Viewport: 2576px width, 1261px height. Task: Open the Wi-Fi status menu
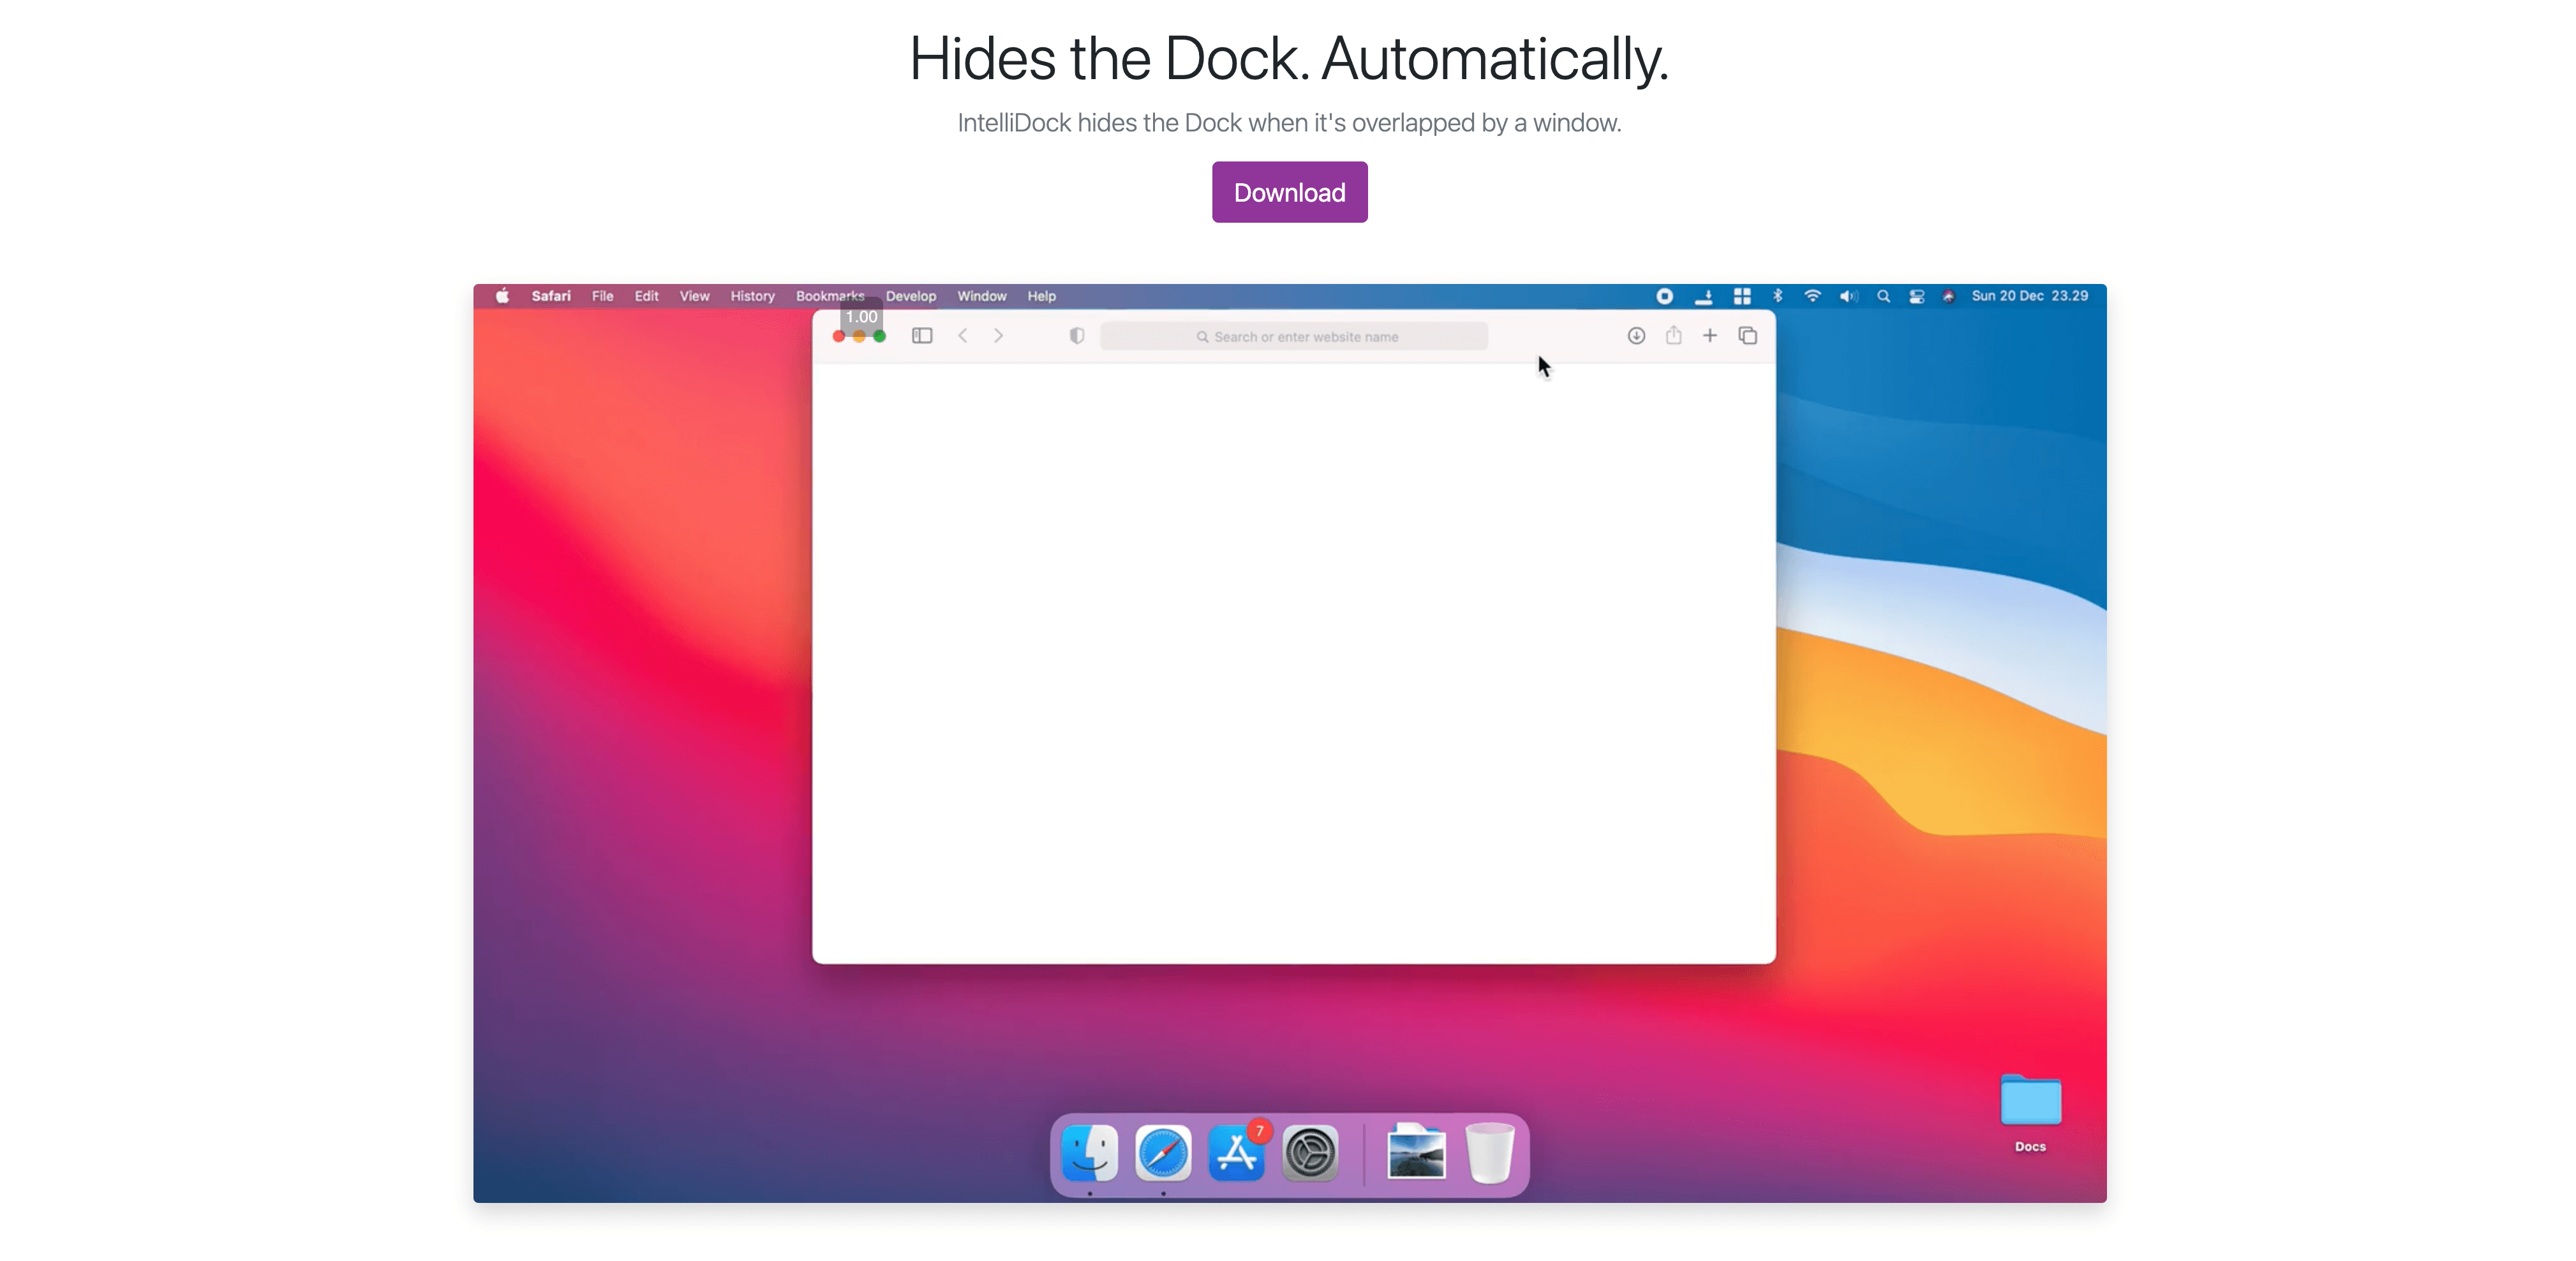click(x=1813, y=296)
